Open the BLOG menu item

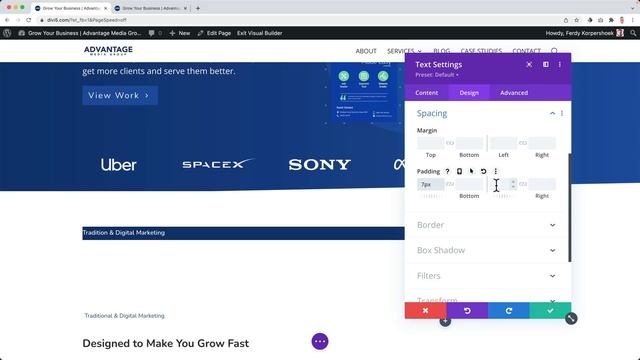tap(442, 51)
